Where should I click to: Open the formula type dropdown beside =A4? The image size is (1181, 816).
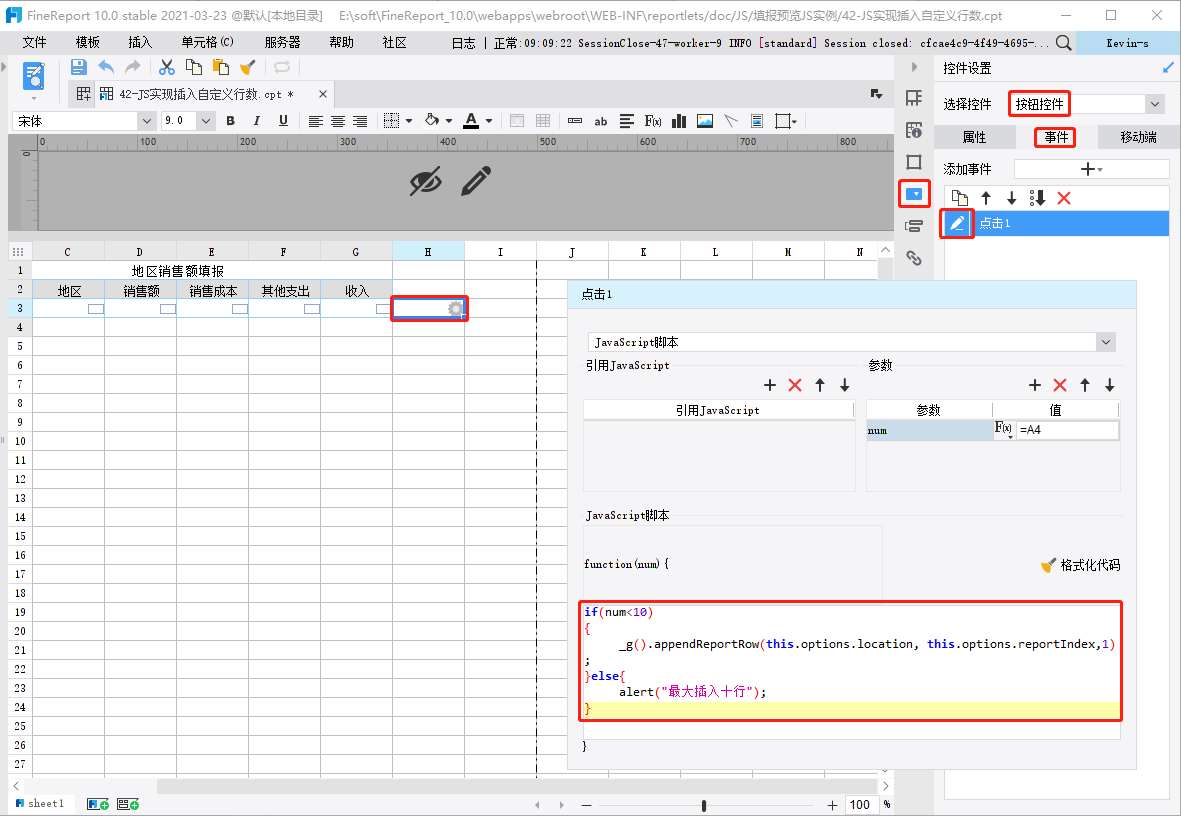(x=1004, y=429)
